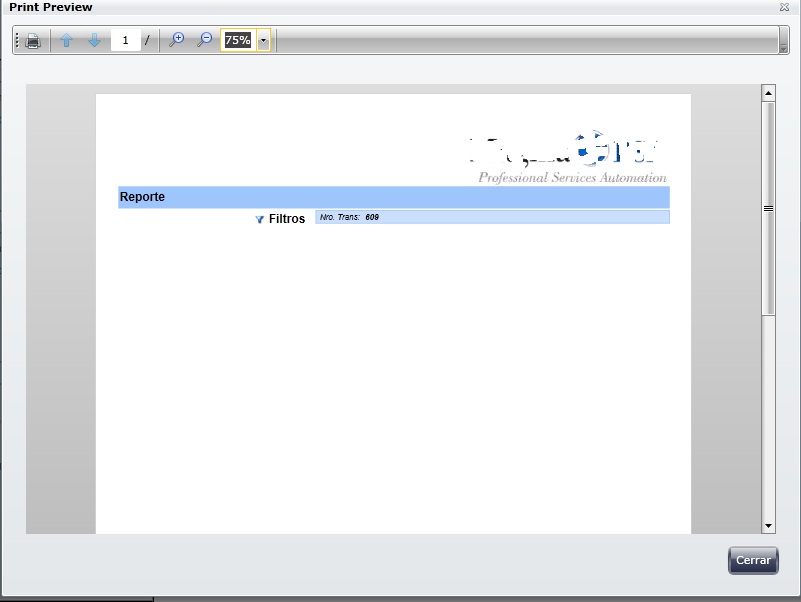Image resolution: width=801 pixels, height=602 pixels.
Task: Click the dotted toolbar grip handle
Action: [x=17, y=40]
